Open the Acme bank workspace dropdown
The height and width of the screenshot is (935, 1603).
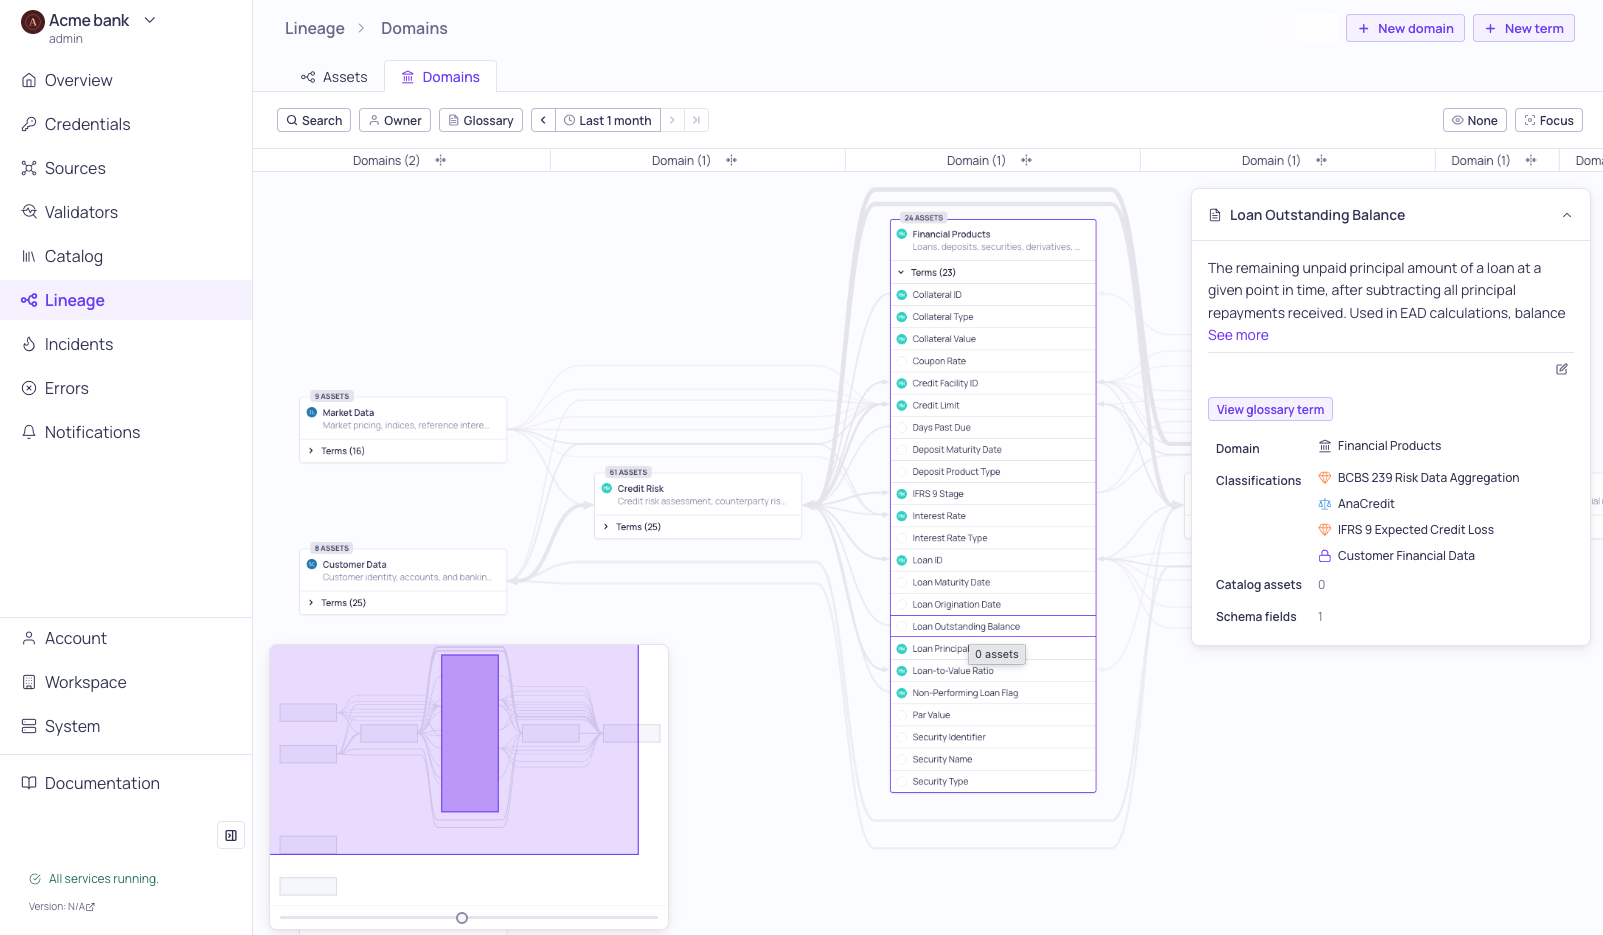90,27
